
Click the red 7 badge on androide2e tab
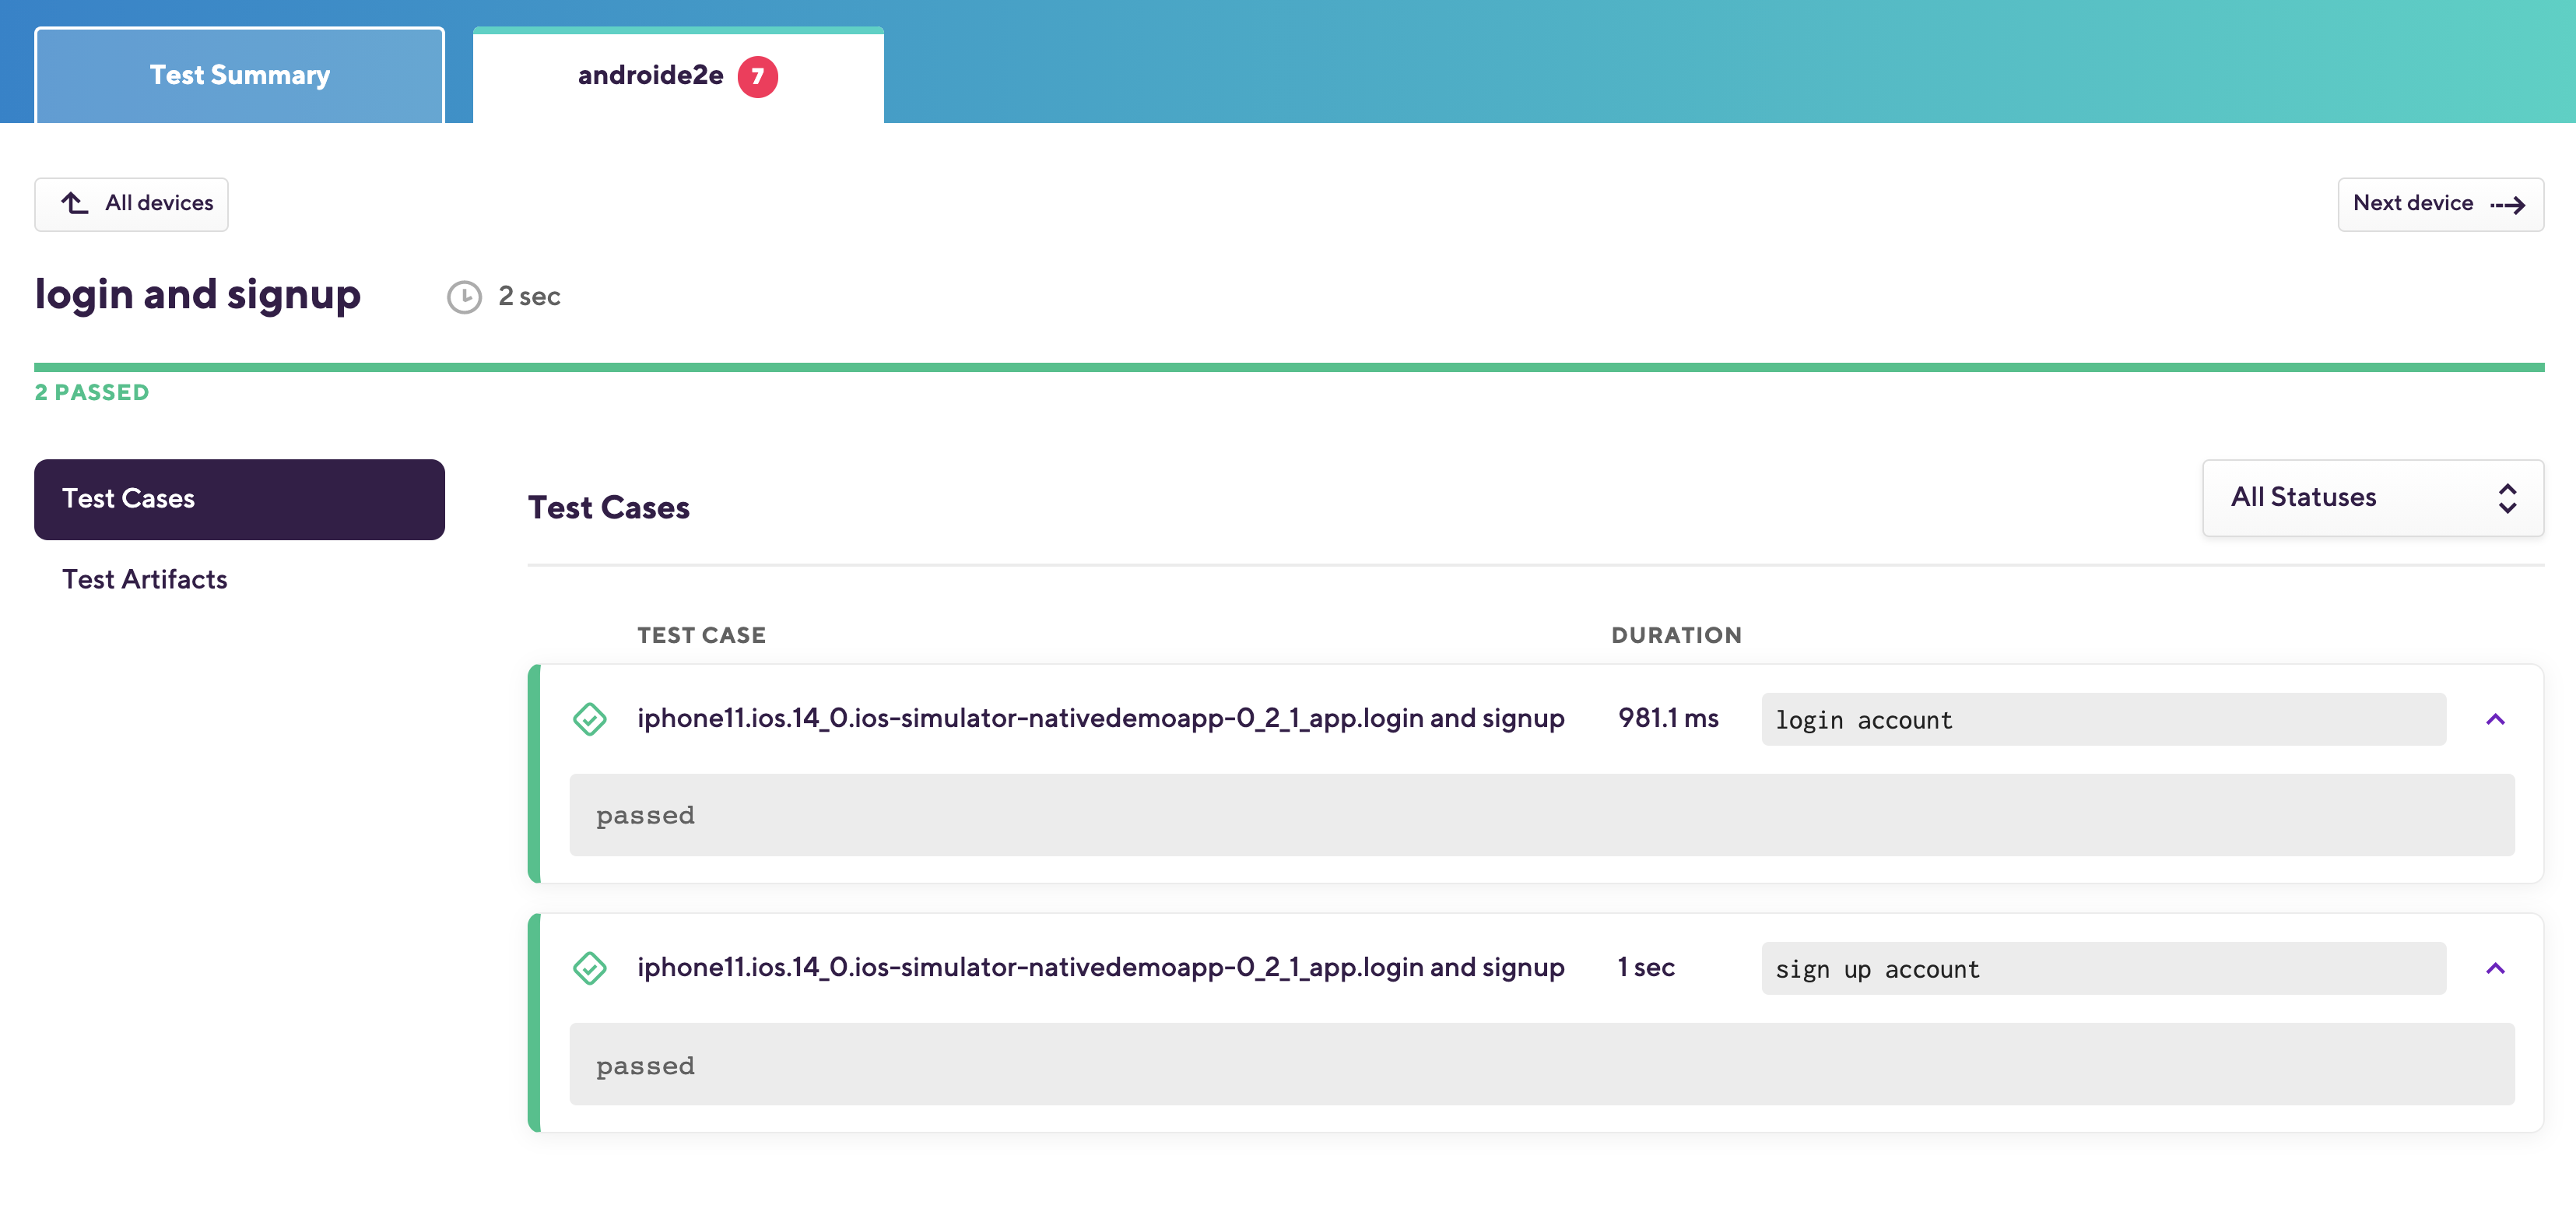coord(757,76)
